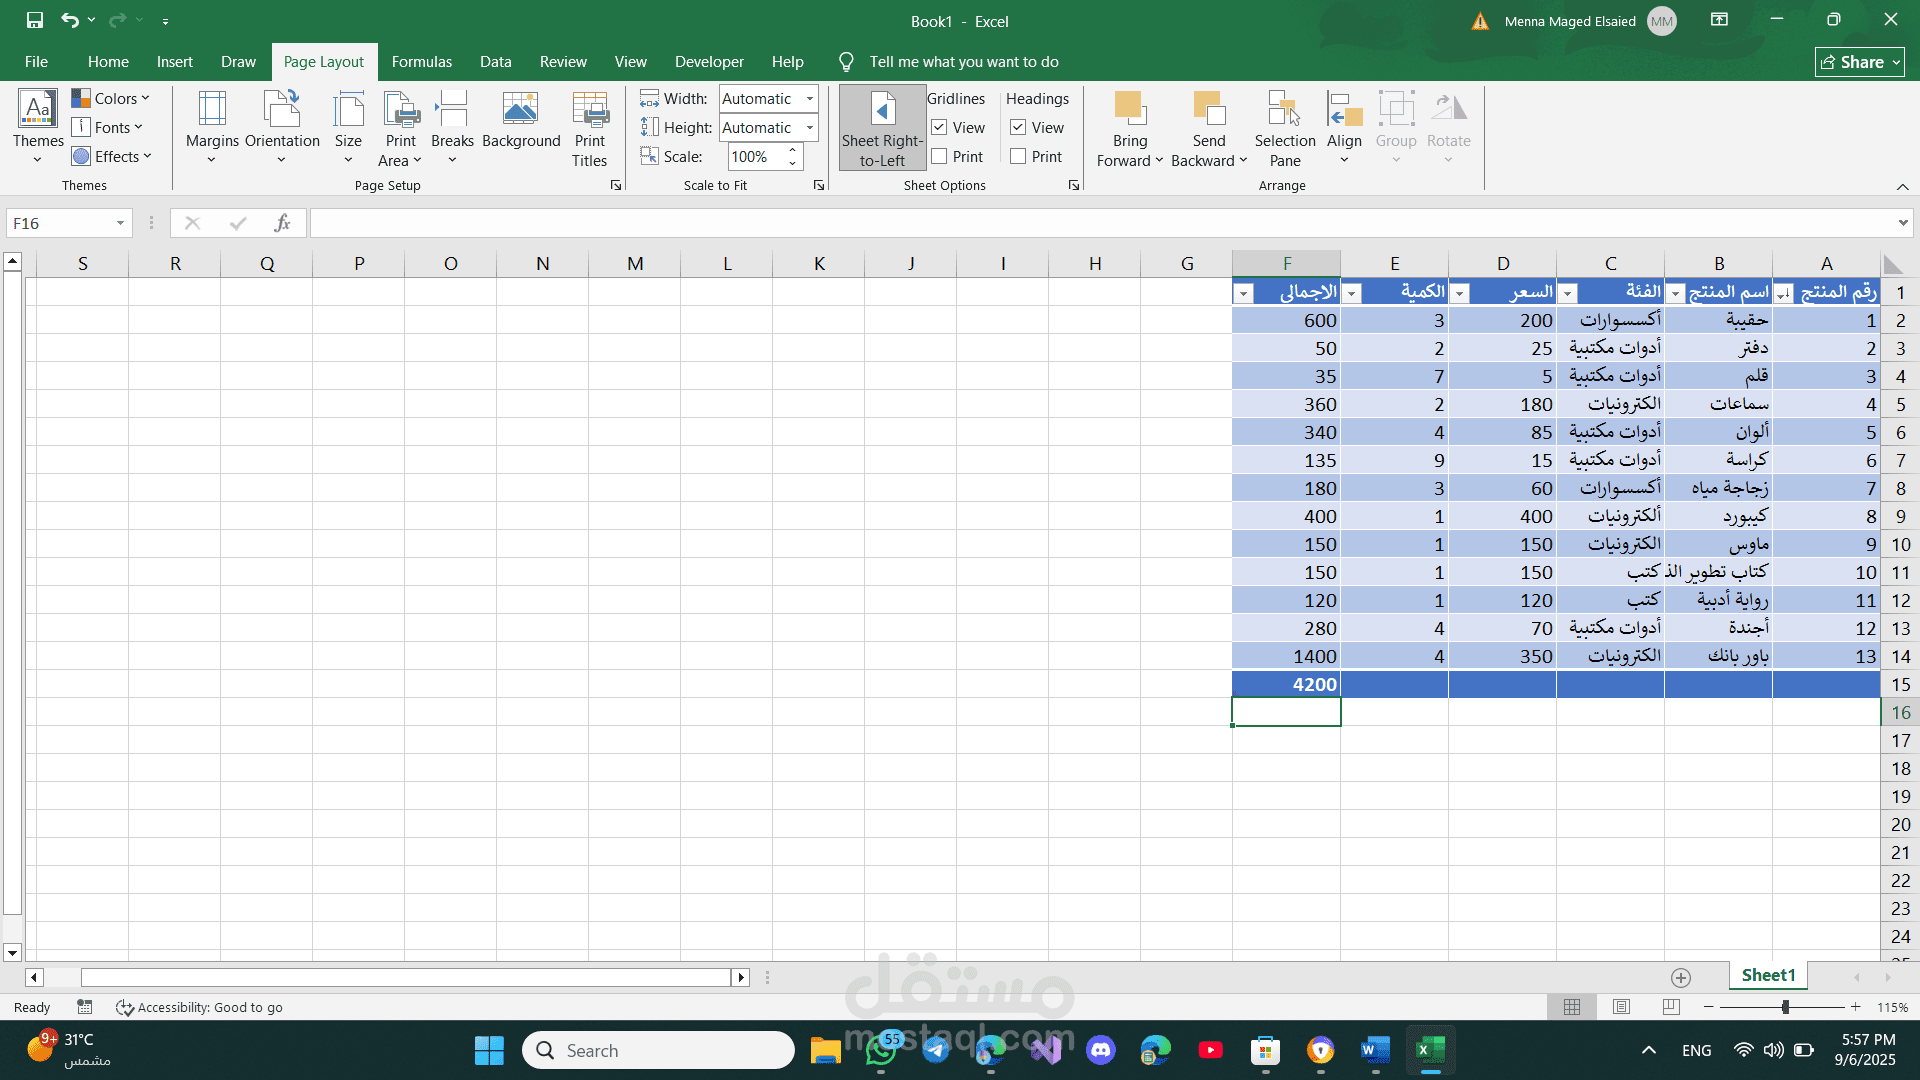Open Breaks menu

pyautogui.click(x=452, y=127)
